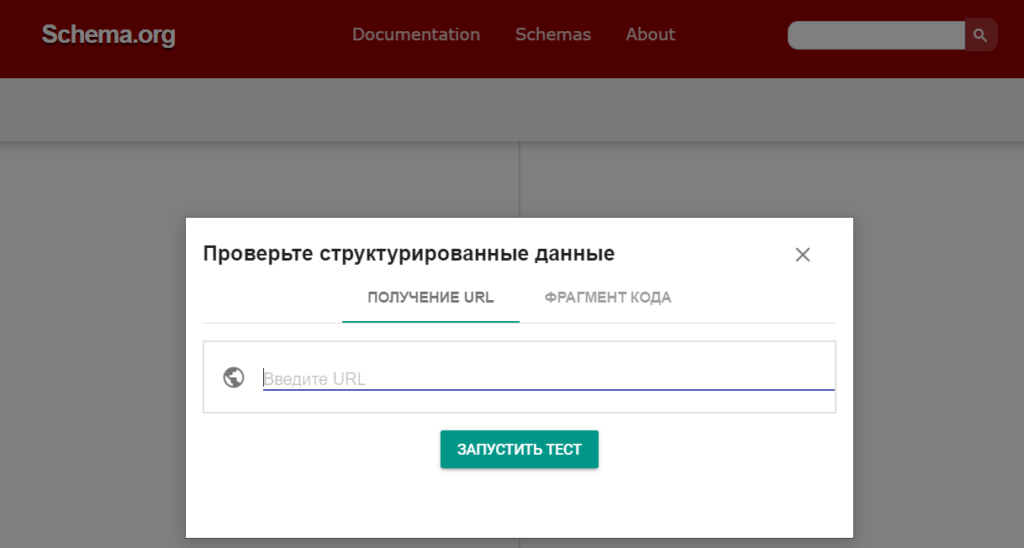Click the Проверьте структурированные данные heading

coord(408,253)
